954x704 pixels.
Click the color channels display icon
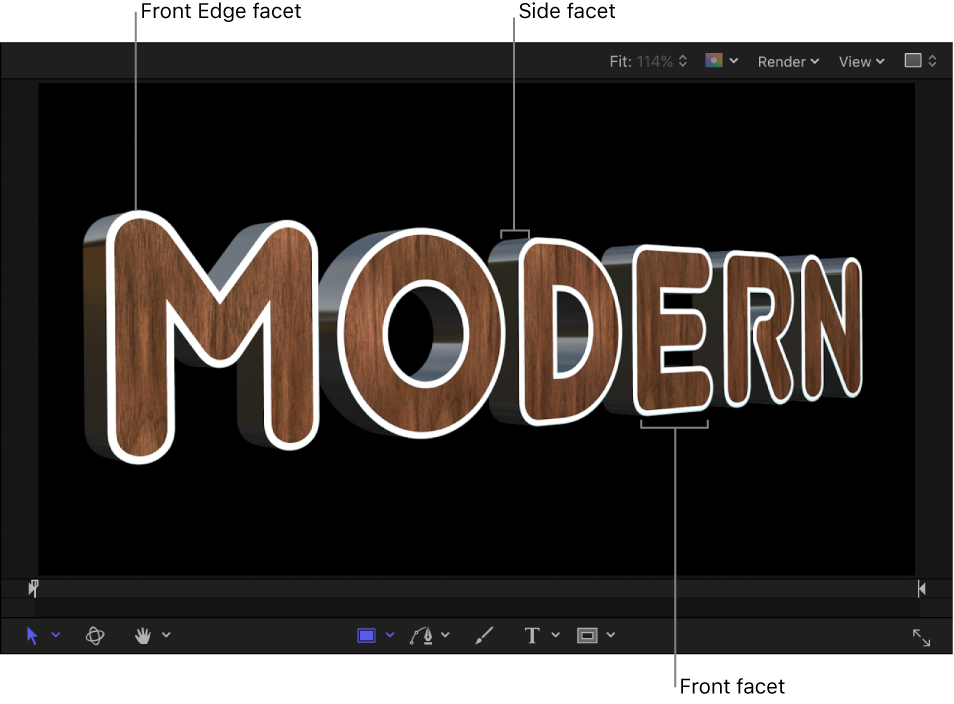(715, 61)
